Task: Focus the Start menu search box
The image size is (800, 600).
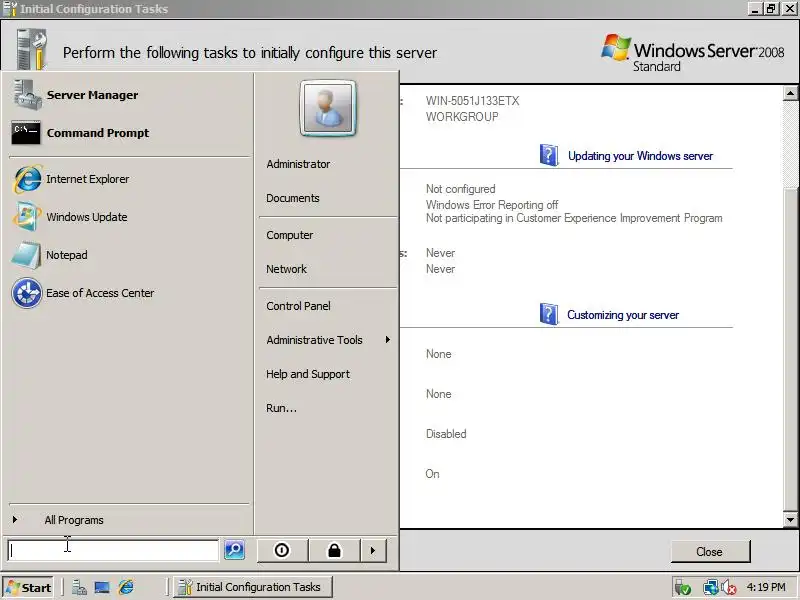Action: (113, 550)
